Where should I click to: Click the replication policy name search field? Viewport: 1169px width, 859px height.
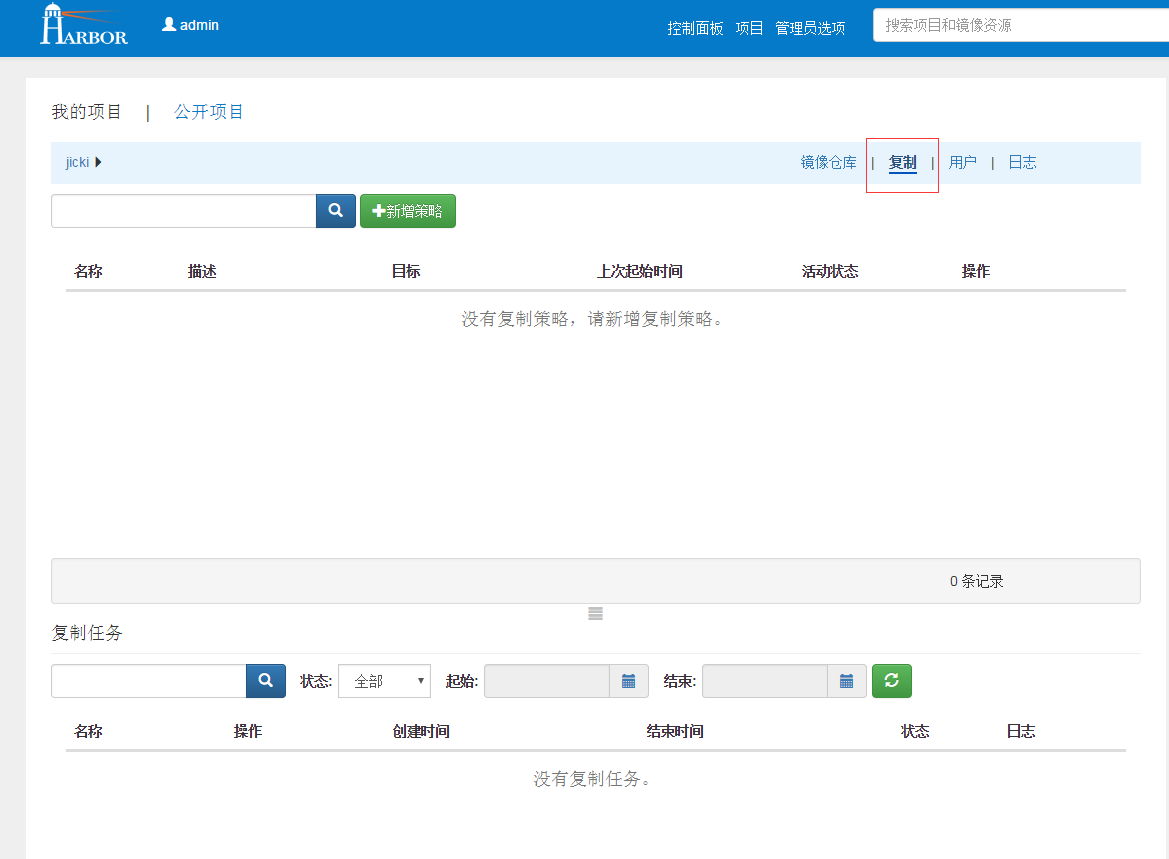[x=184, y=211]
